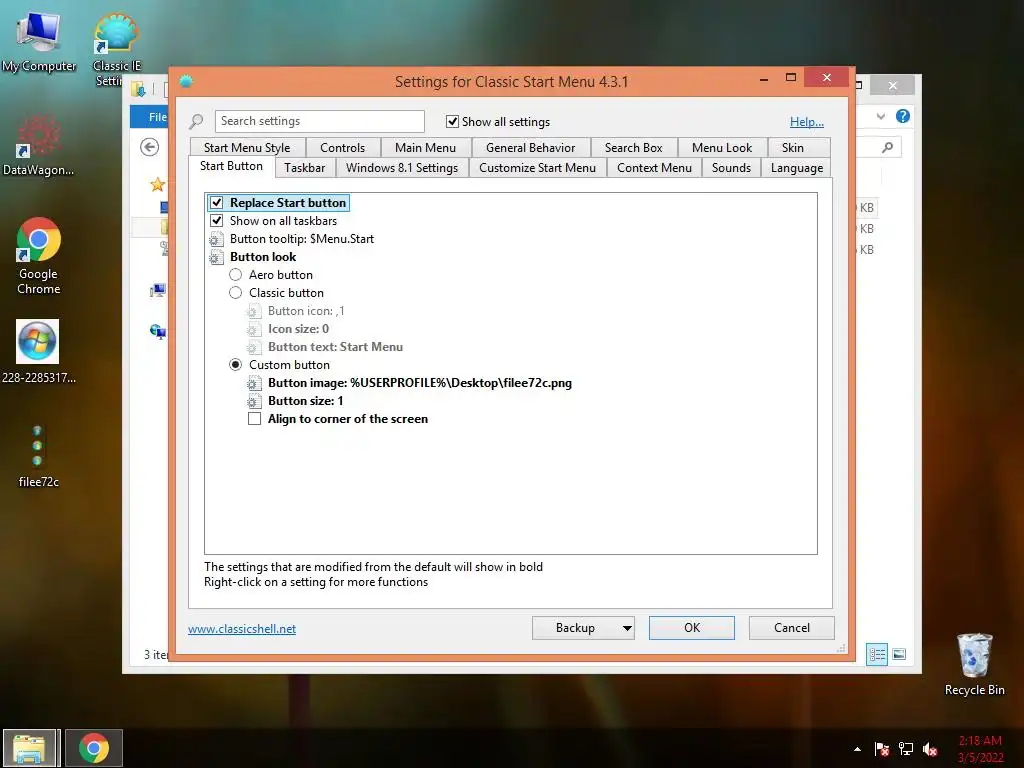Switch to Main Menu tab
Screen dimensions: 1024x768
pyautogui.click(x=425, y=148)
